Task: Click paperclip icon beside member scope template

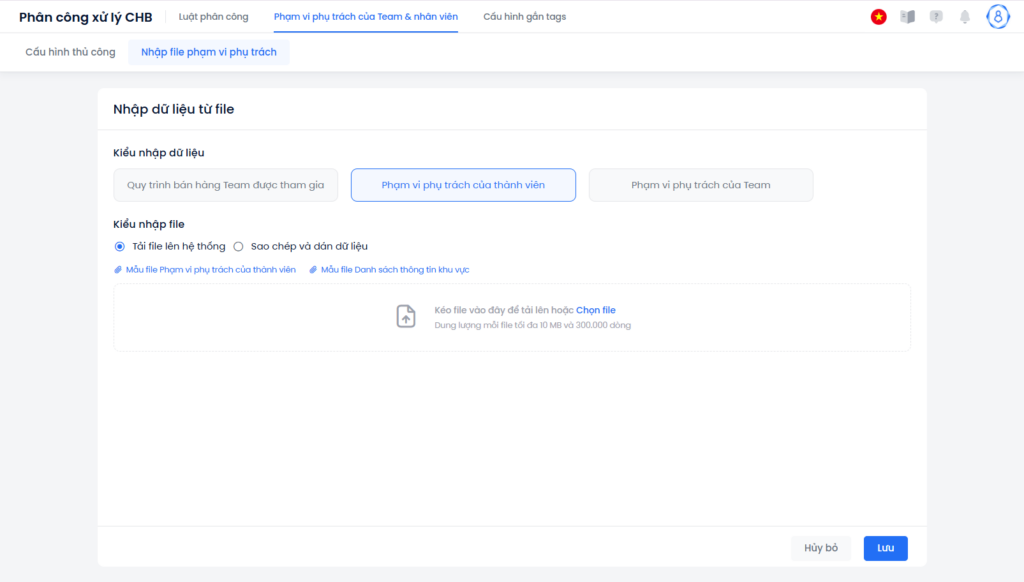Action: 118,270
